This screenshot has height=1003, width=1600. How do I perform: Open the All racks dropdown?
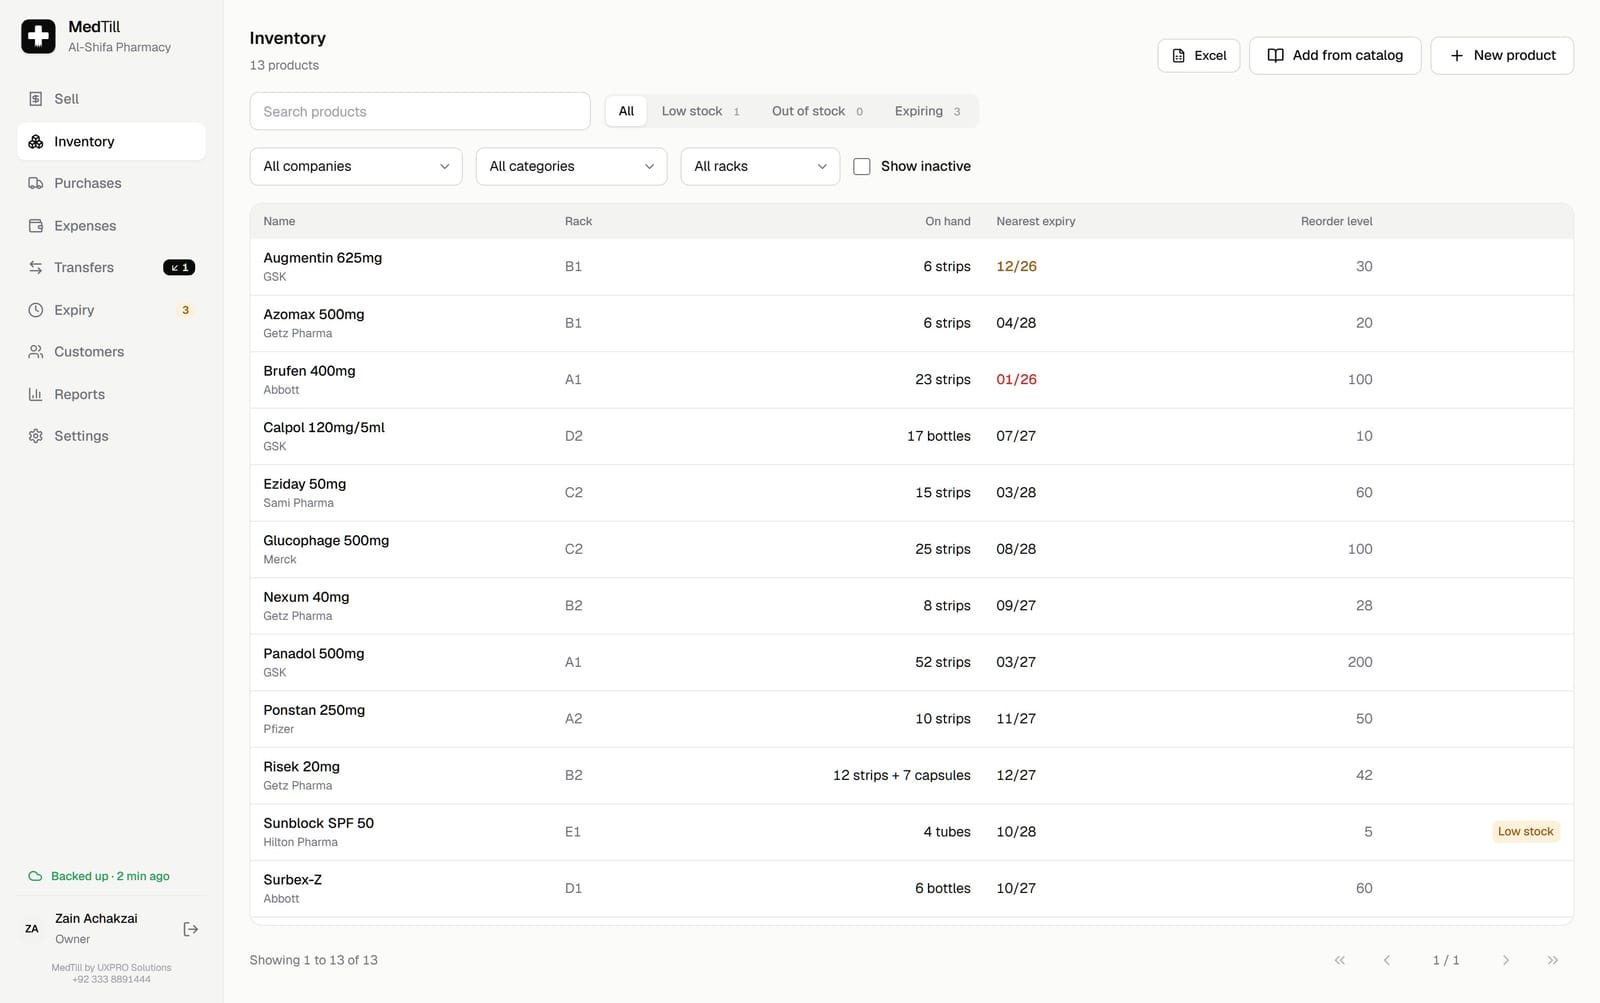760,166
